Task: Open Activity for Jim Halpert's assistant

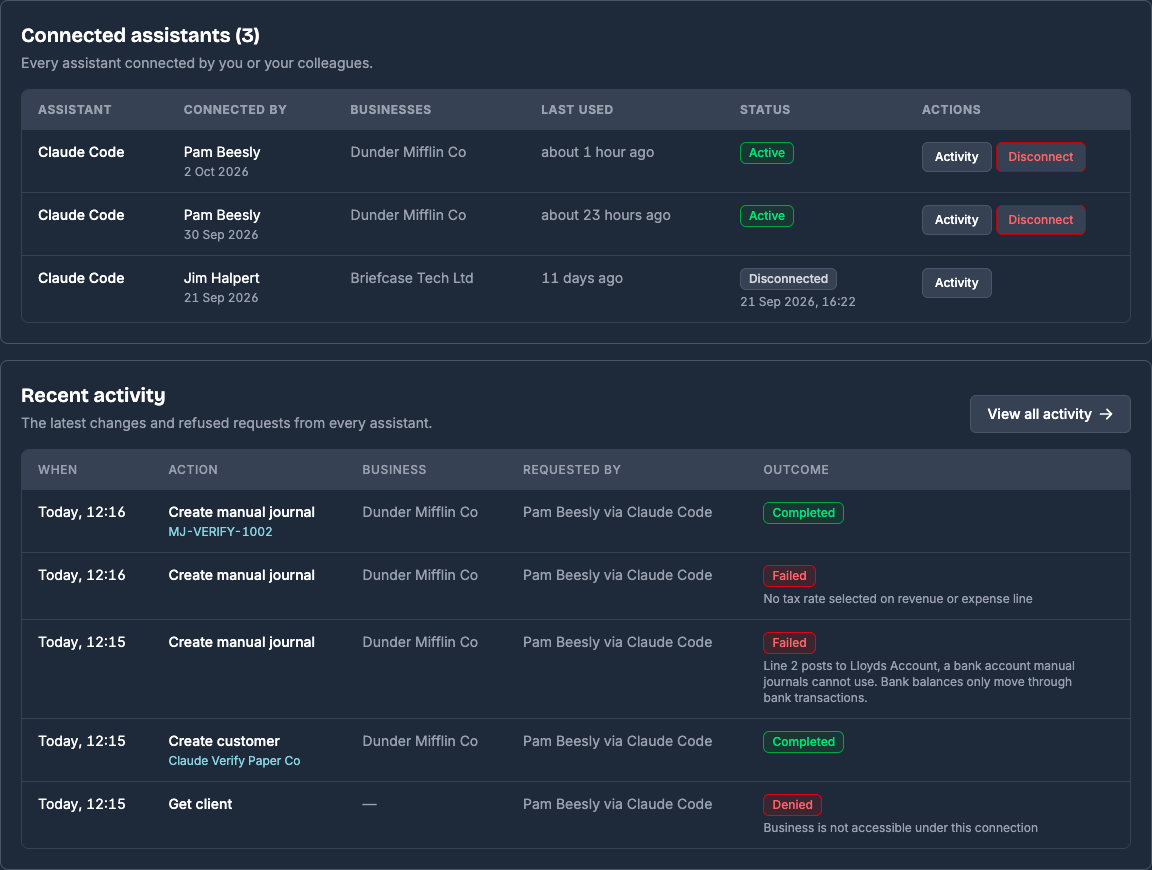Action: (x=956, y=283)
